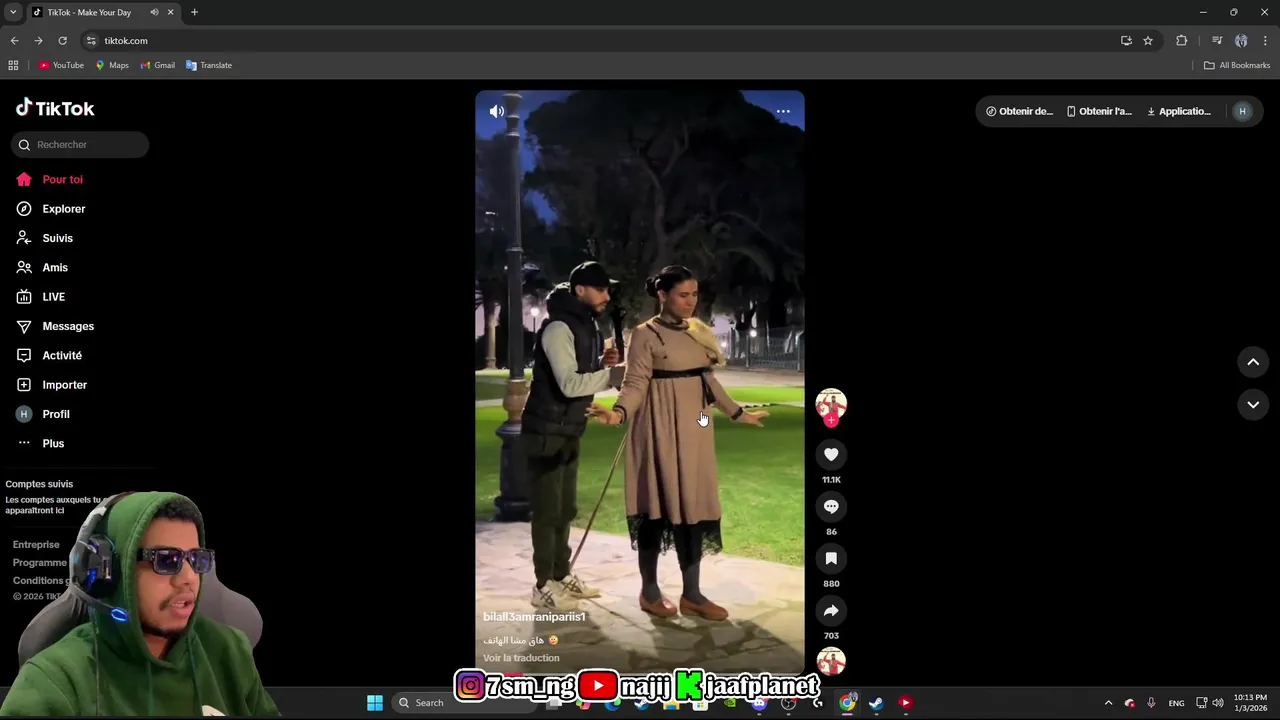This screenshot has width=1280, height=720.
Task: Open the Chrome profile avatar
Action: pos(1241,41)
